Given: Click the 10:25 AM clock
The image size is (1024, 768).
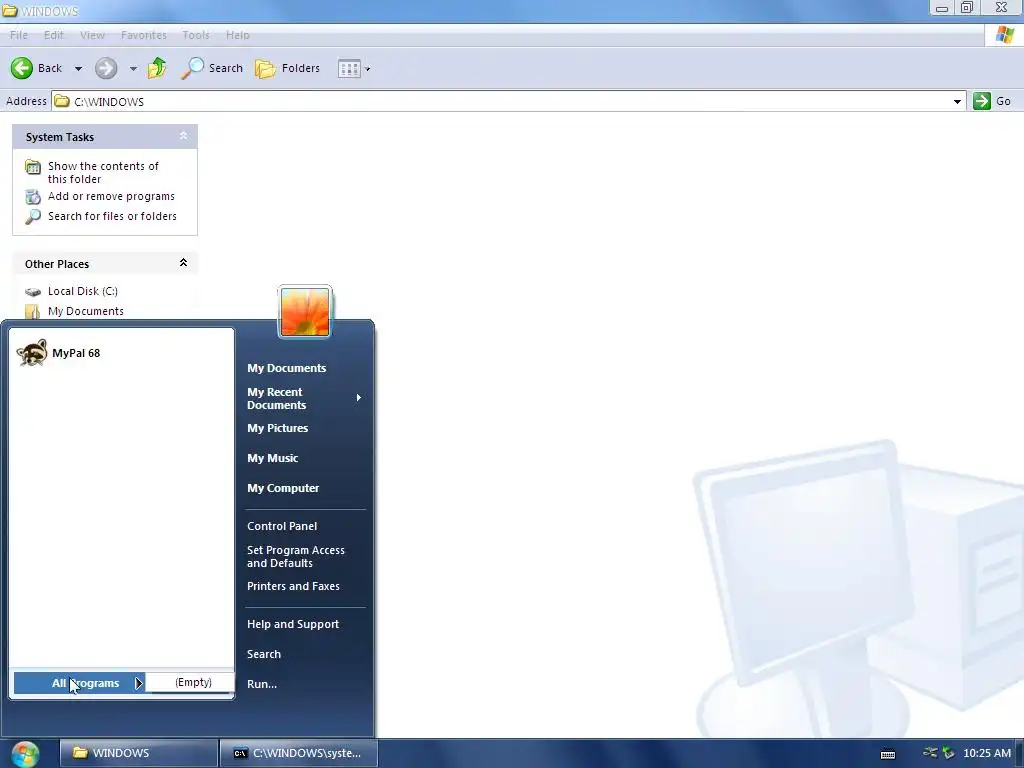Looking at the screenshot, I should tap(987, 753).
